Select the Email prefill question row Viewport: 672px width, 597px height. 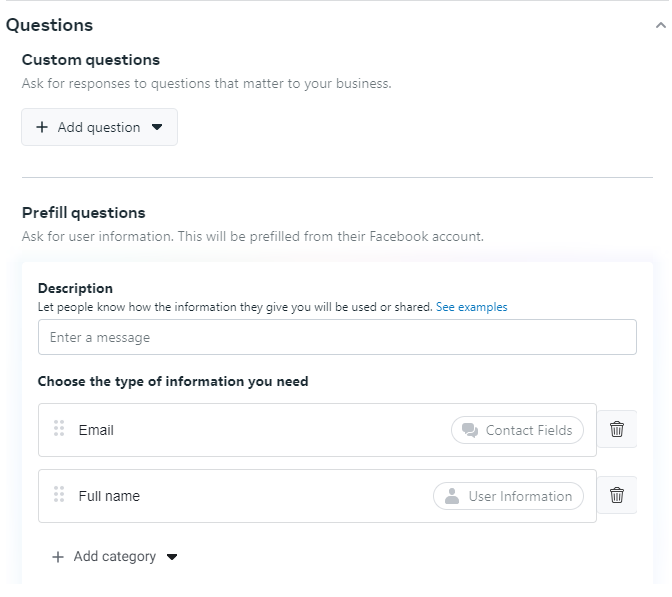tap(317, 429)
